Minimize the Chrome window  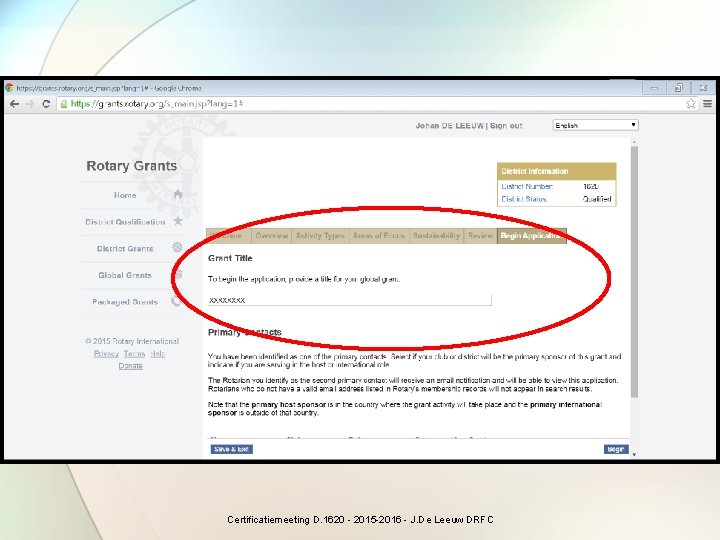pyautogui.click(x=654, y=88)
